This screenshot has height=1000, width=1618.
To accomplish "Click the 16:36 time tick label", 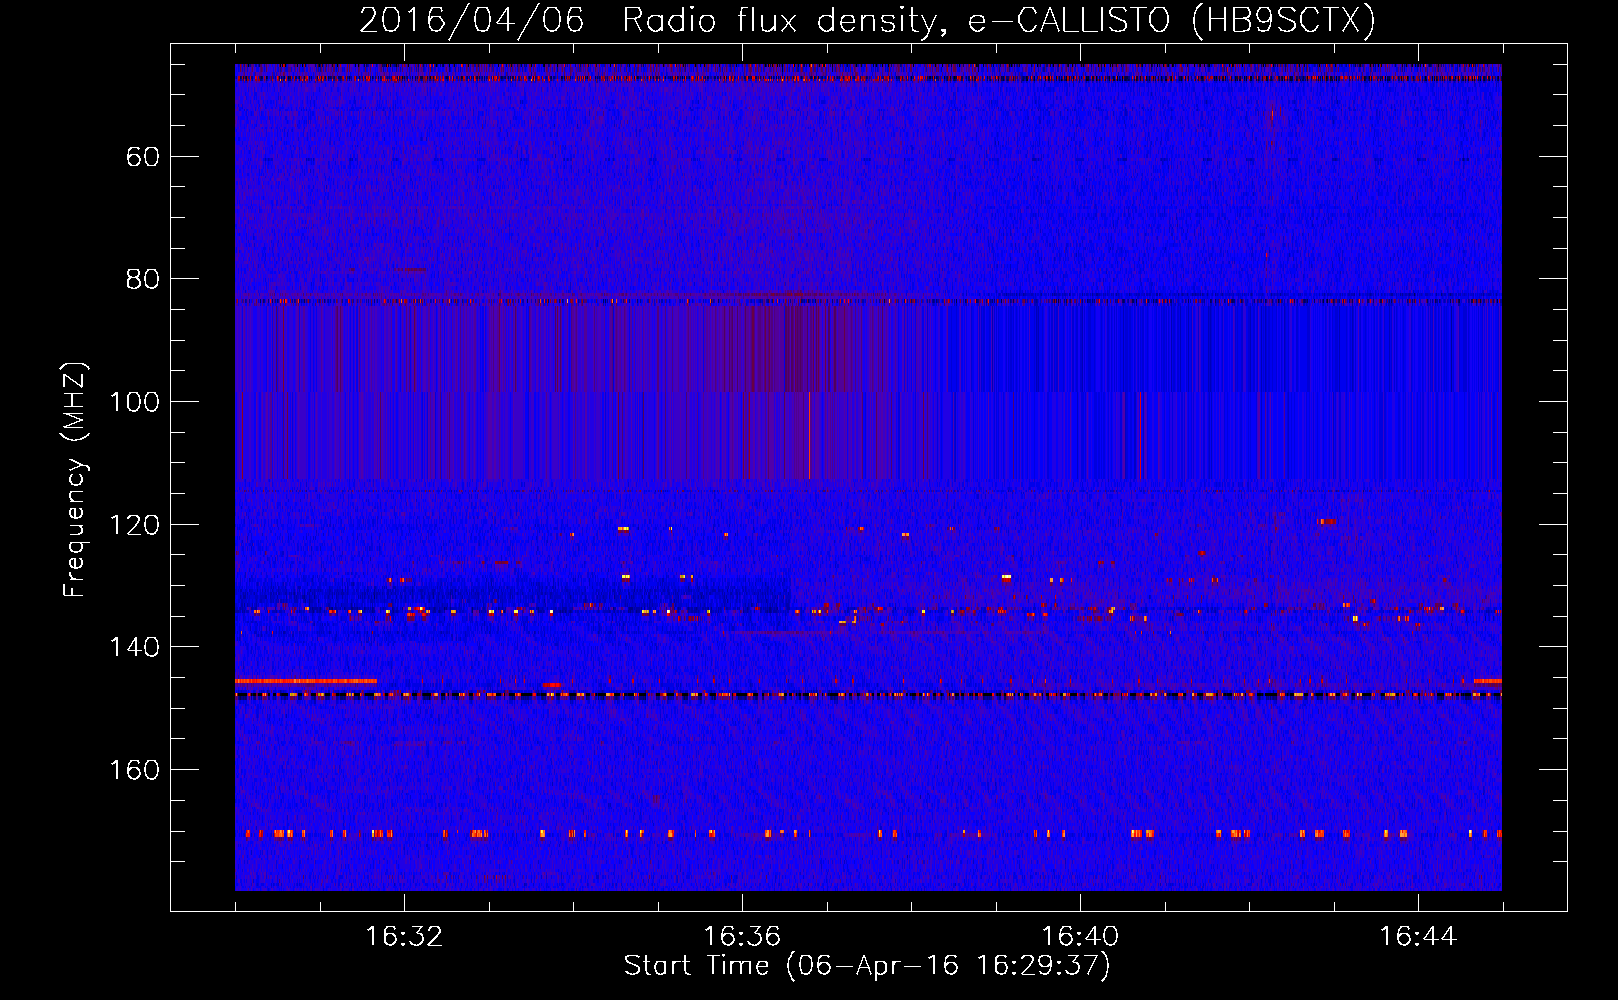I will [742, 937].
